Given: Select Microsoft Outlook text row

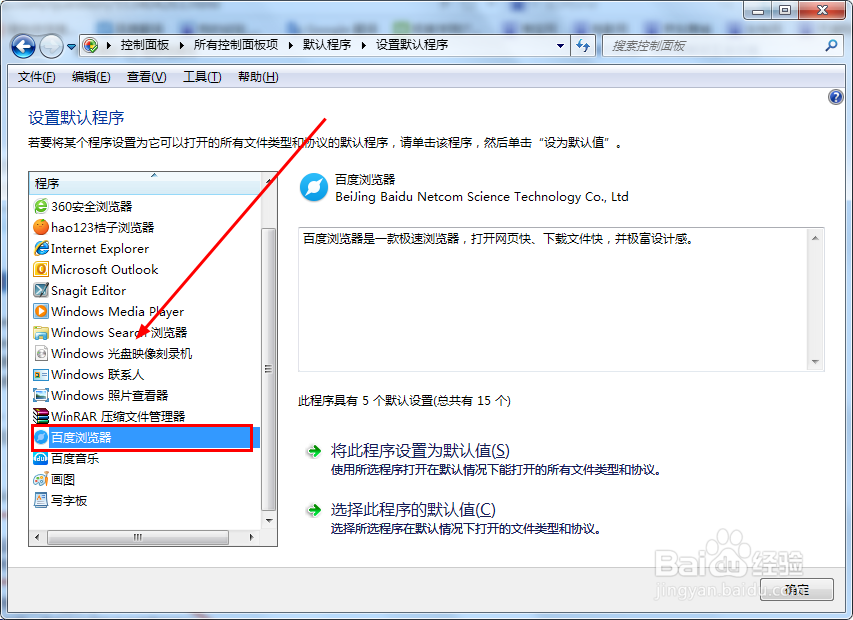Looking at the screenshot, I should [104, 269].
